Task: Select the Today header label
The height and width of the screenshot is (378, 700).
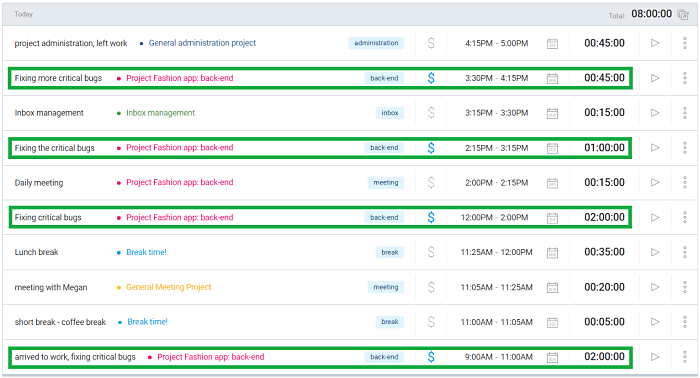Action: click(24, 14)
